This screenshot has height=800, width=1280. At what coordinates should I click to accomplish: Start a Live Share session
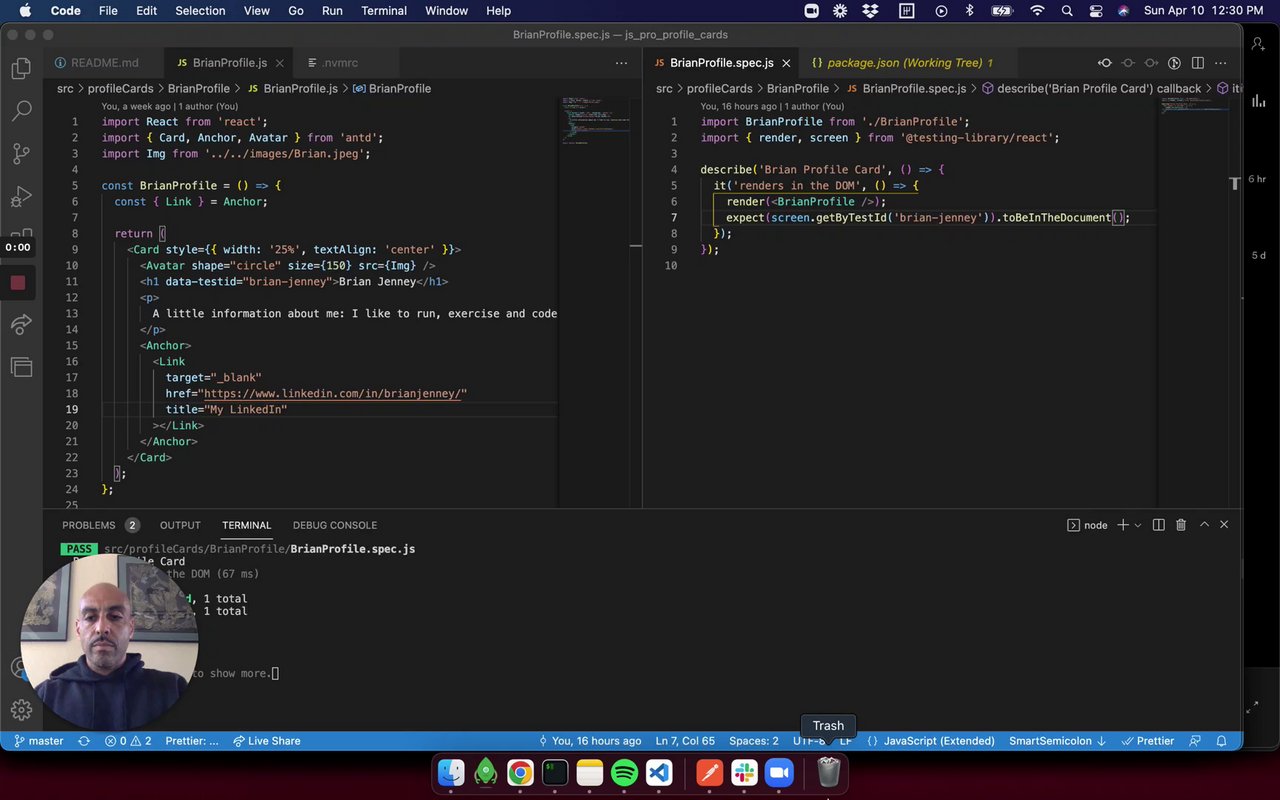(x=266, y=741)
